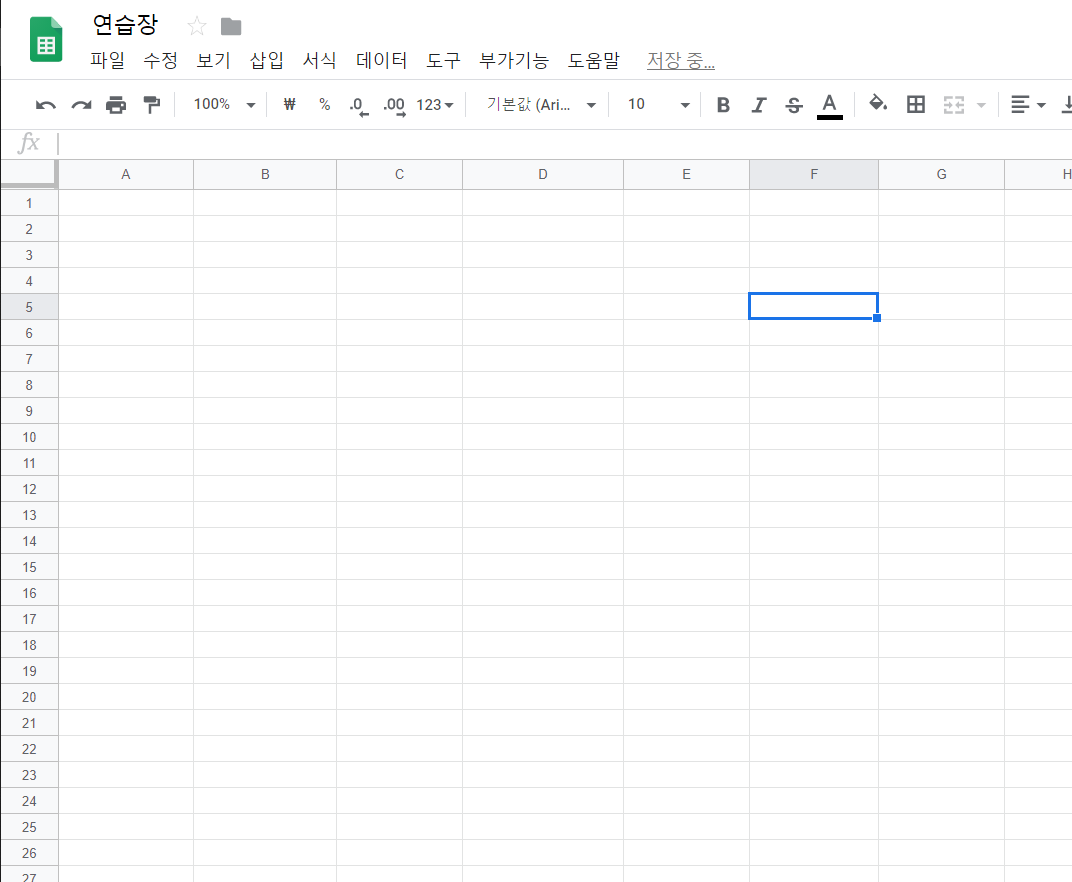Screen dimensions: 1072x882
Task: Toggle bold formatting
Action: click(723, 105)
